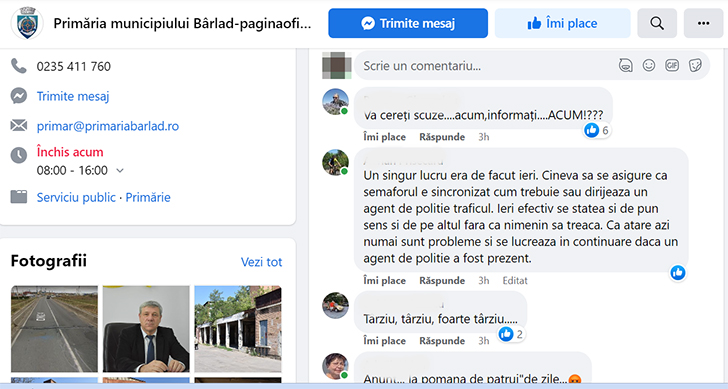Reply to the semaforul comment
Viewport: 728px width, 389px height.
click(442, 280)
